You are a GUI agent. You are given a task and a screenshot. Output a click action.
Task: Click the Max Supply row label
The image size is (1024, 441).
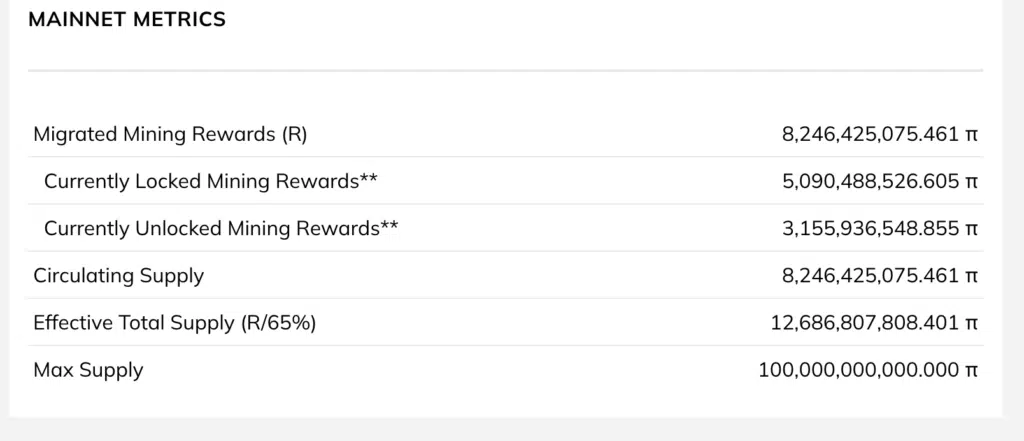pyautogui.click(x=88, y=370)
